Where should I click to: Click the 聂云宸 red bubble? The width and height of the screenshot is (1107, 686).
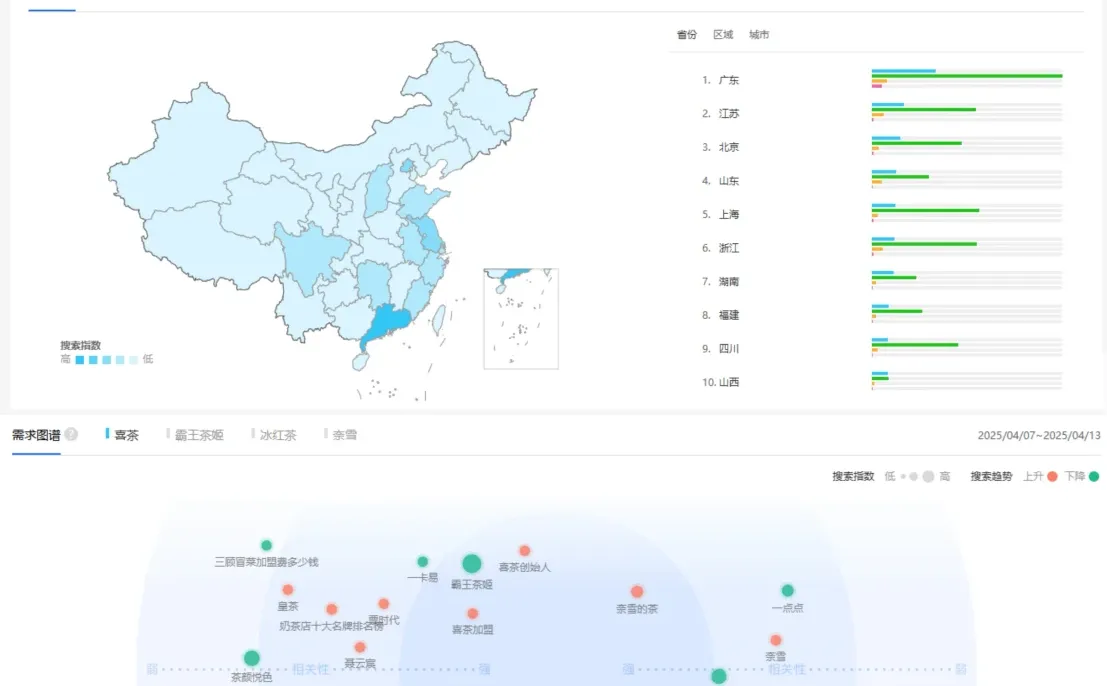coord(360,647)
